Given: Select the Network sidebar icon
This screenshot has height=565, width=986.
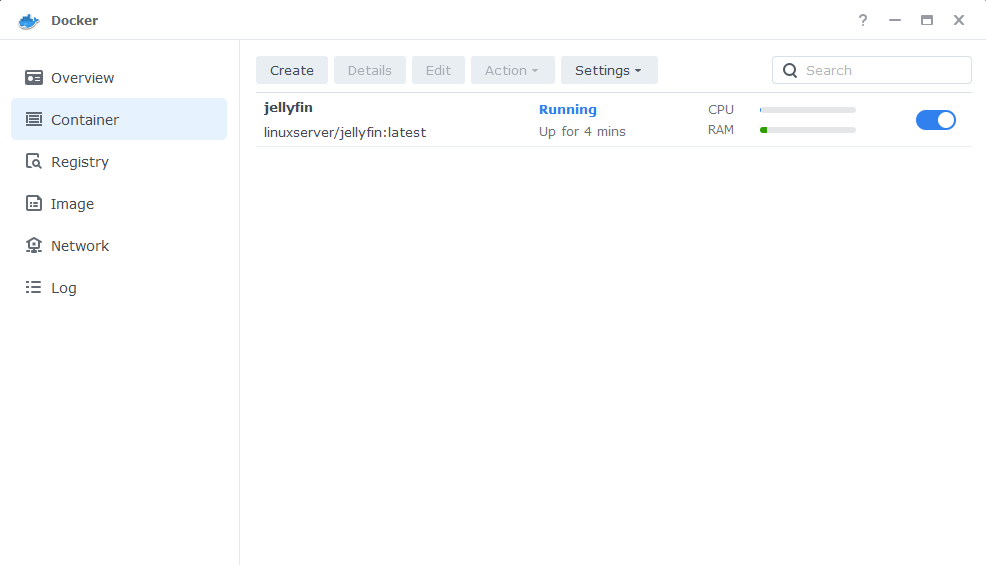Looking at the screenshot, I should click(34, 245).
